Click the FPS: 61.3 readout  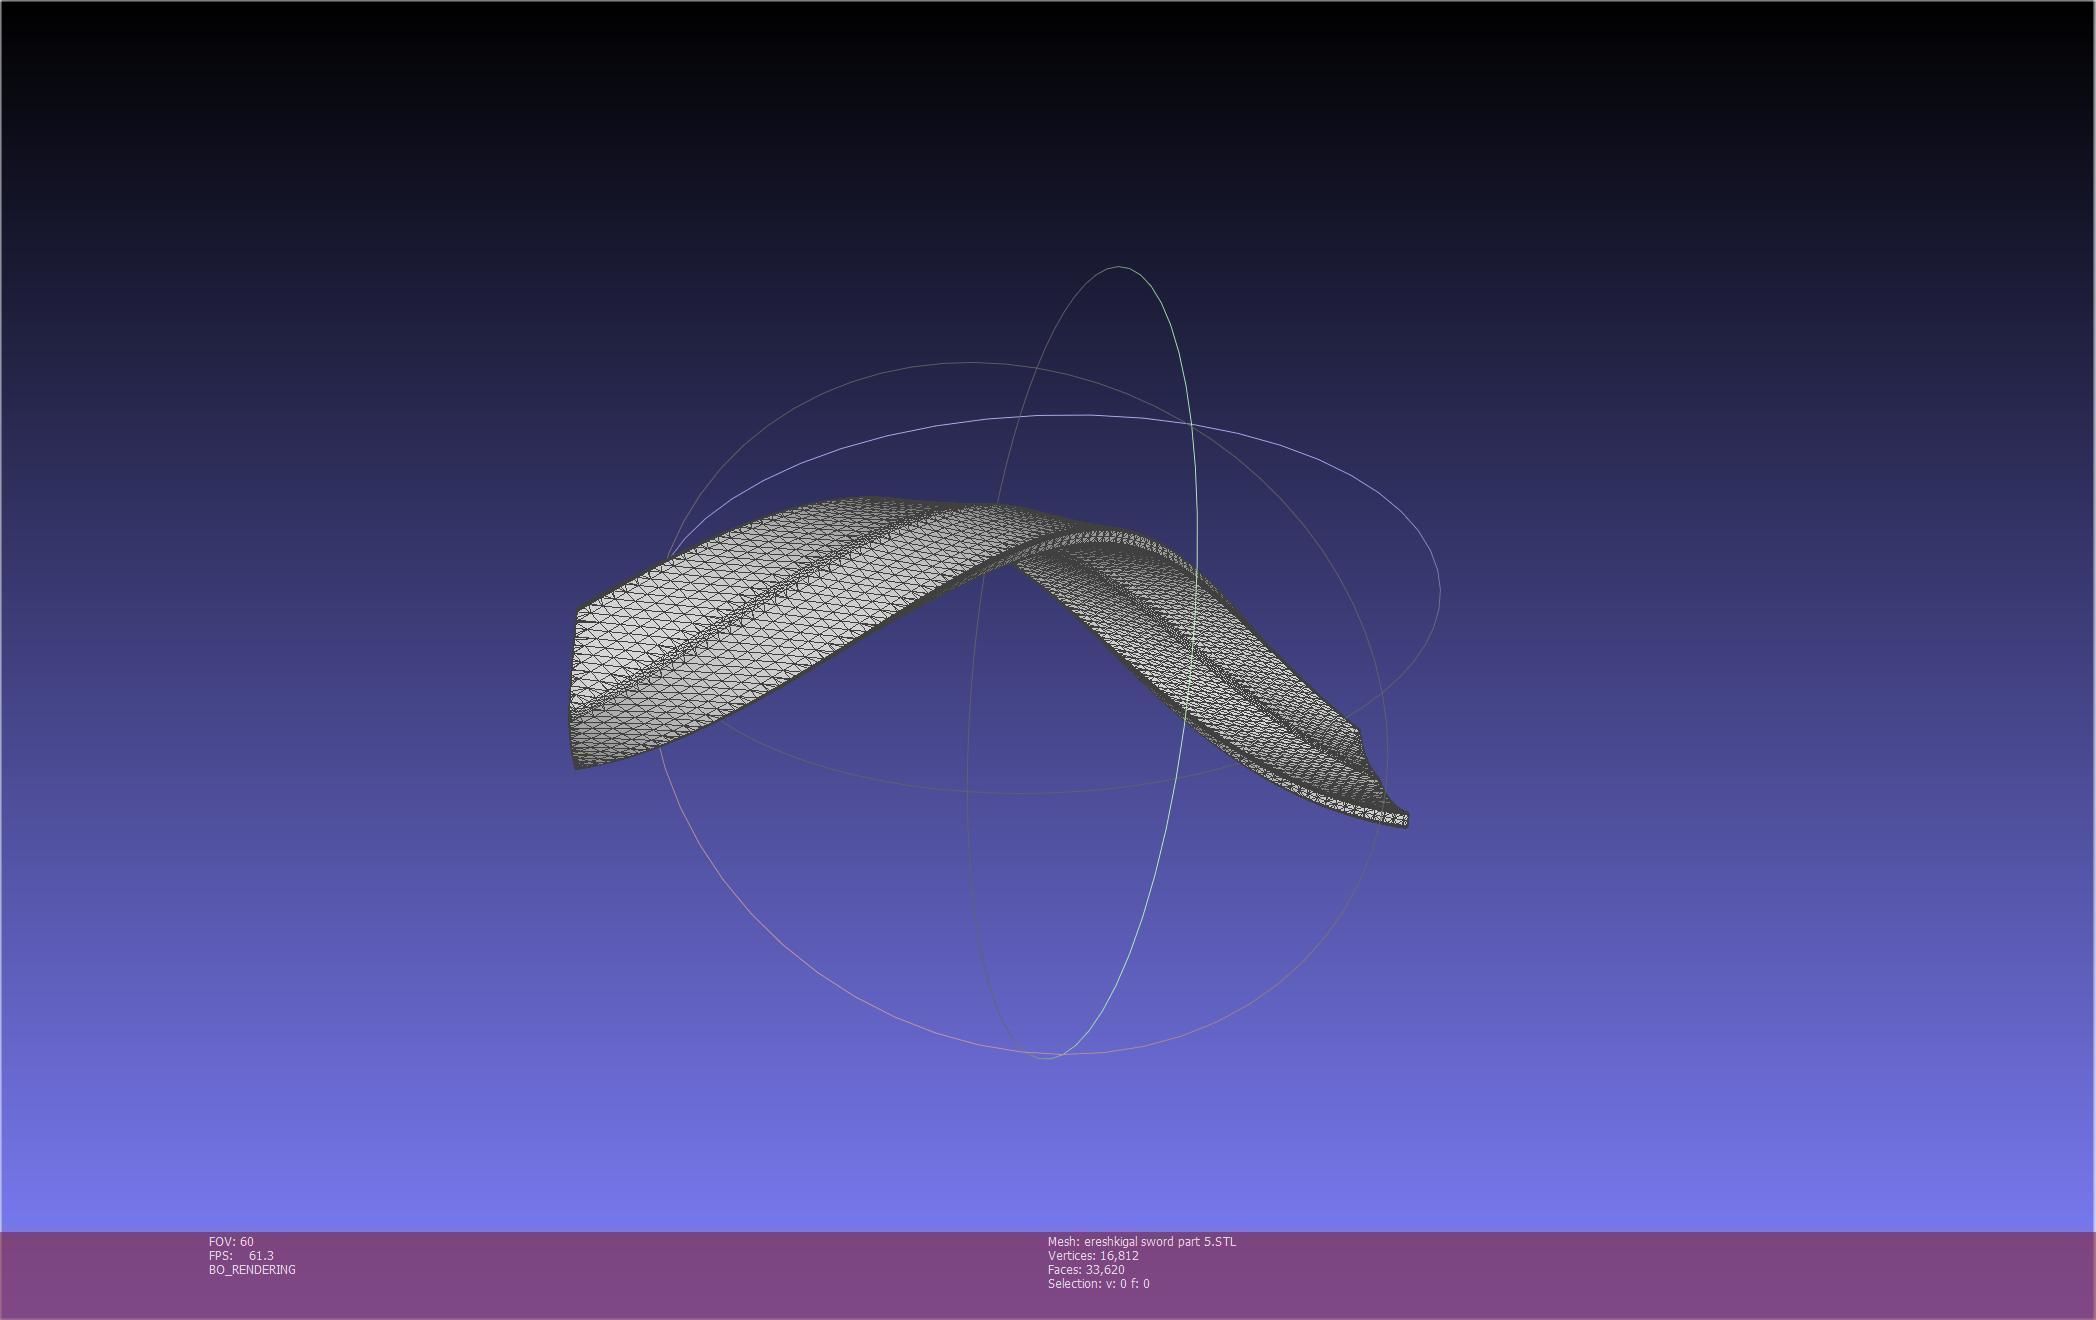point(241,1255)
